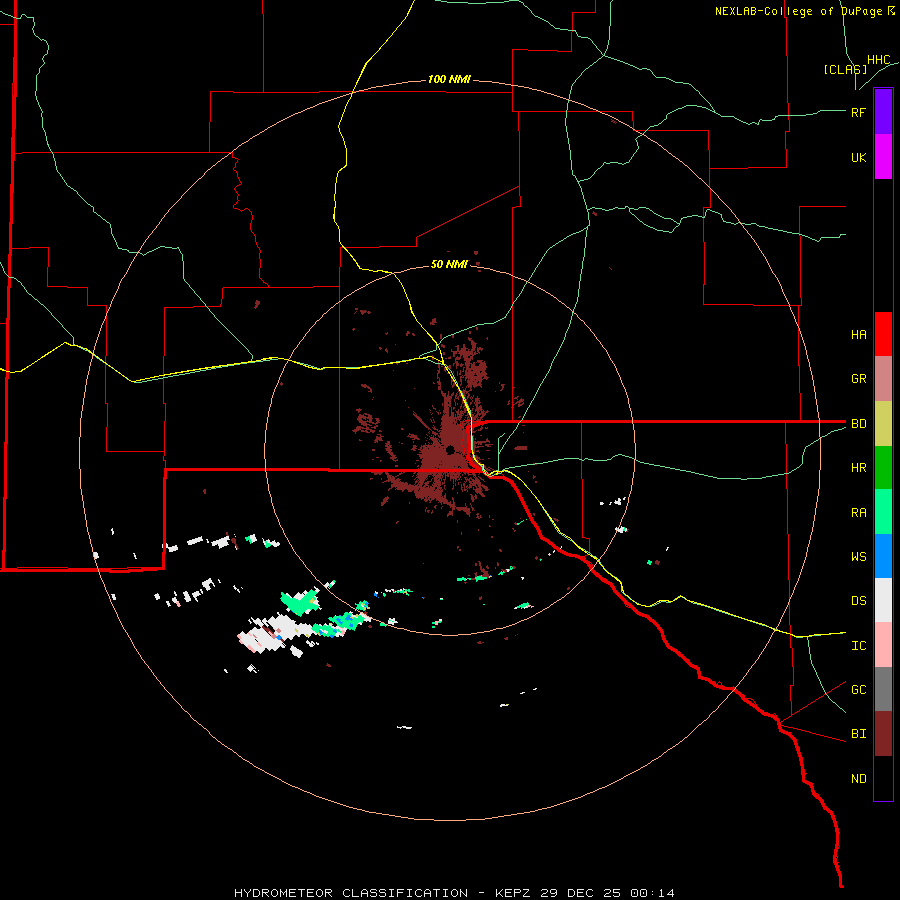Click the GC legend label
The height and width of the screenshot is (900, 900).
click(858, 690)
